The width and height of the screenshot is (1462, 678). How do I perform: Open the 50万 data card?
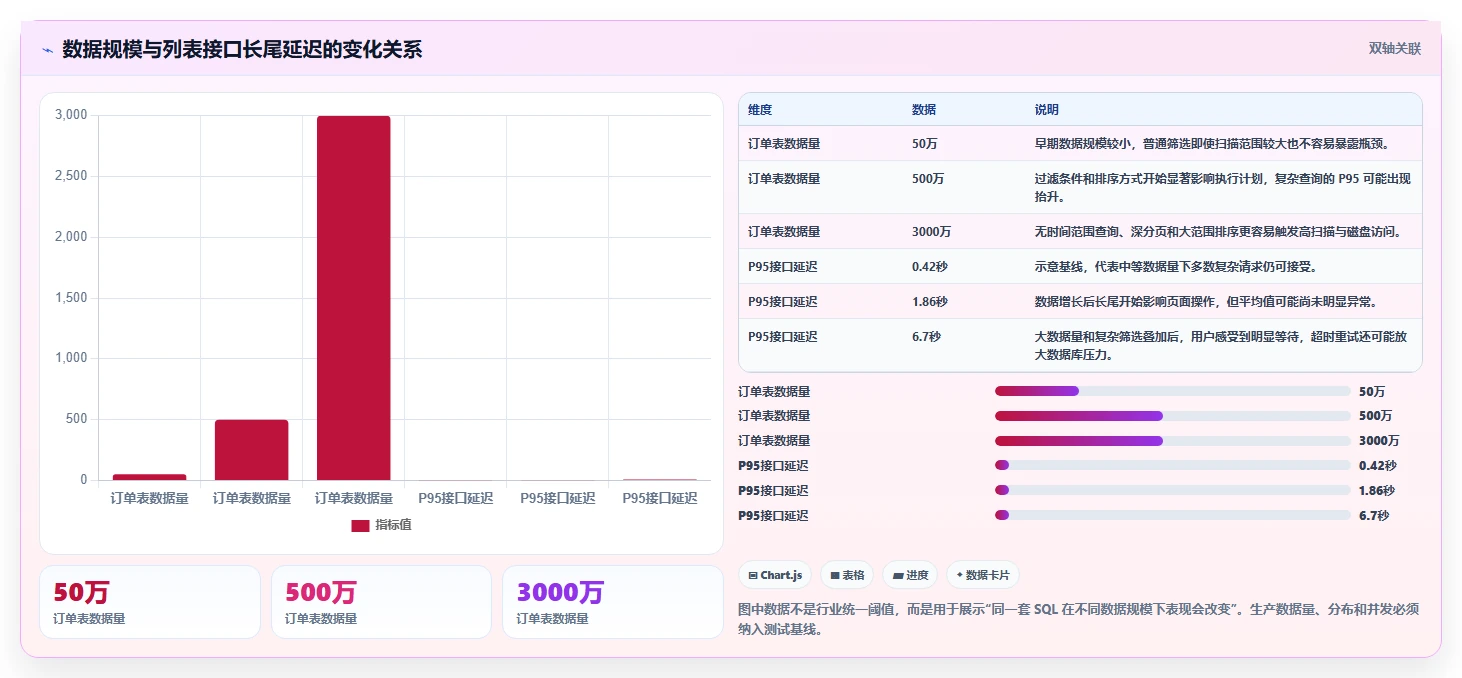pos(150,602)
